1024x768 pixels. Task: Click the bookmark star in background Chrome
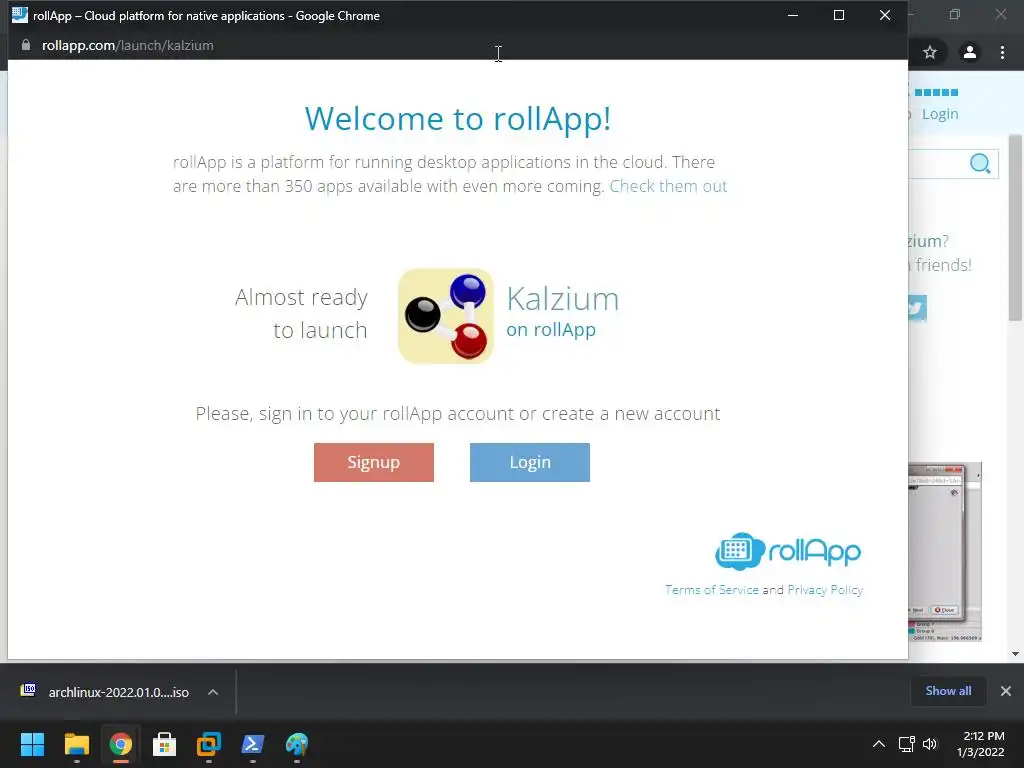(x=930, y=52)
